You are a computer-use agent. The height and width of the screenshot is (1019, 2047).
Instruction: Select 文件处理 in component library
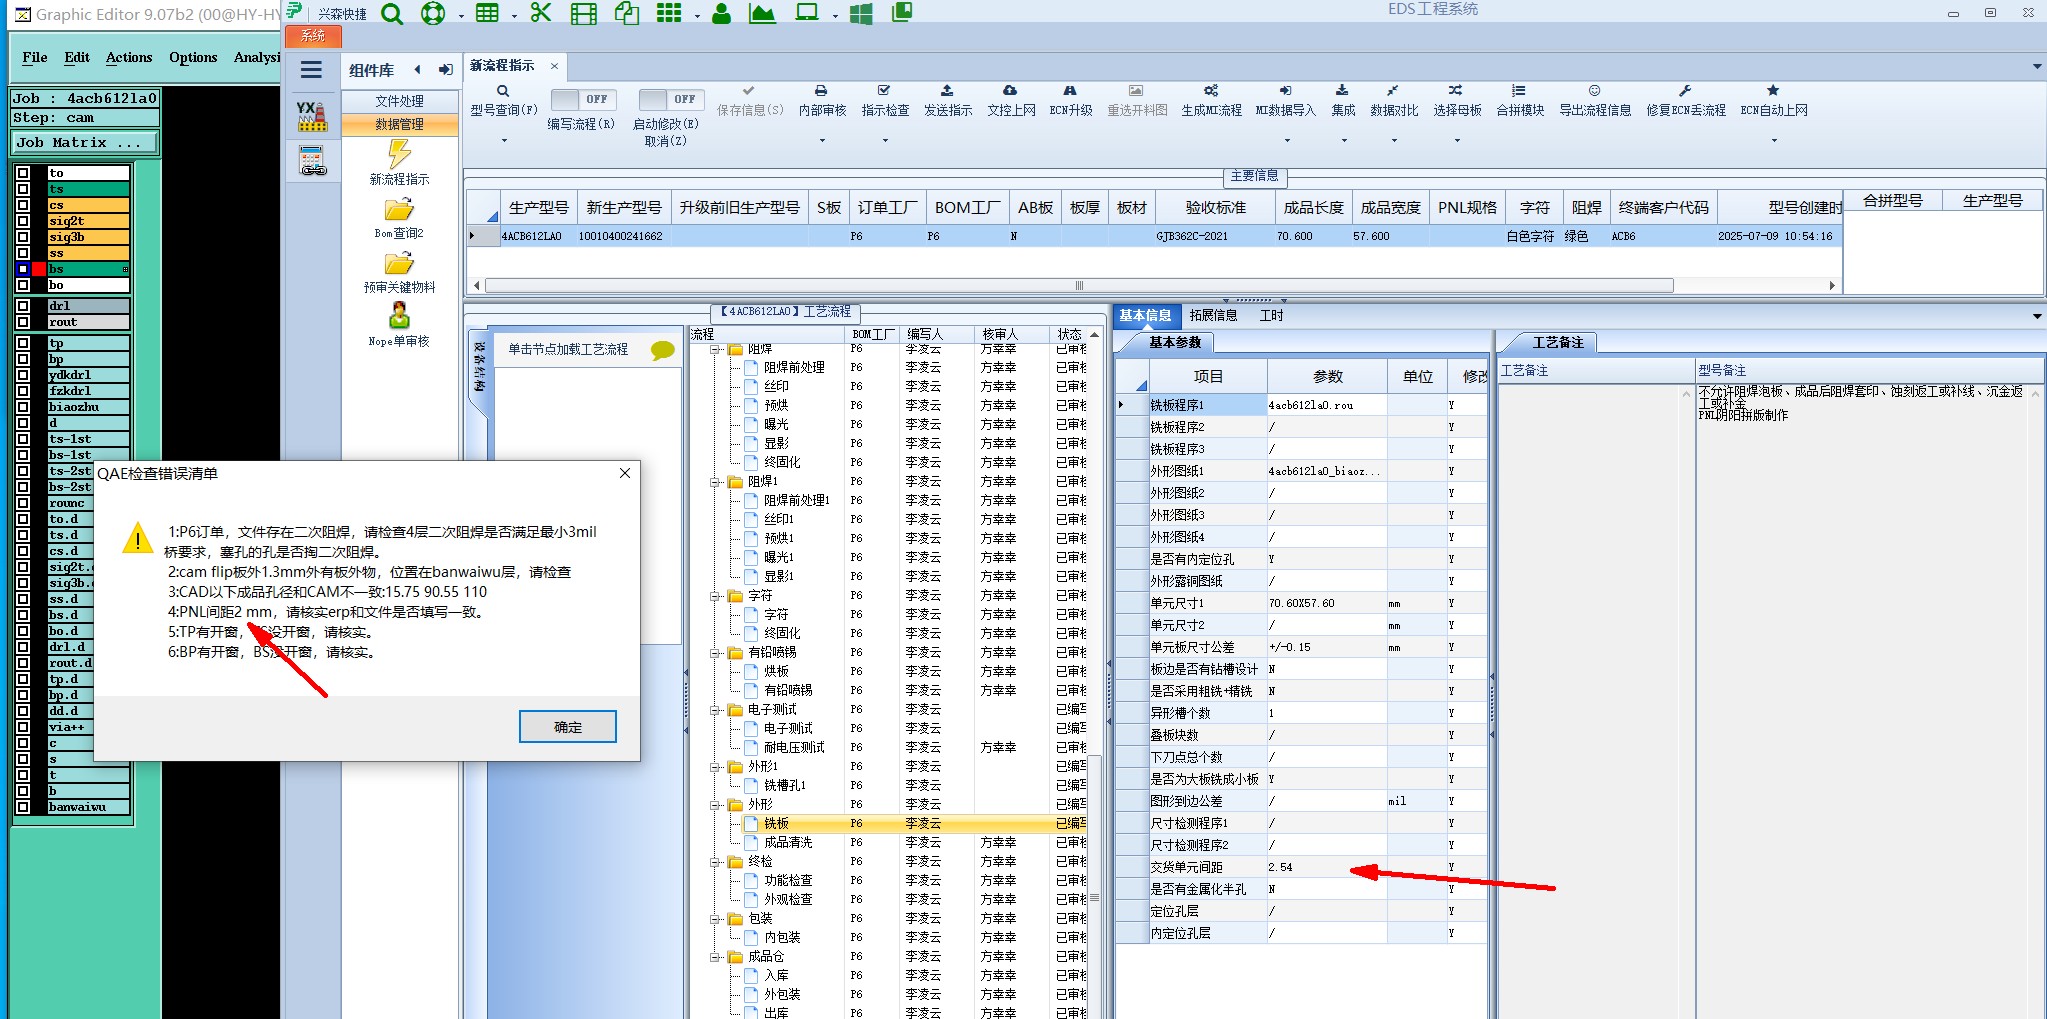(x=400, y=101)
